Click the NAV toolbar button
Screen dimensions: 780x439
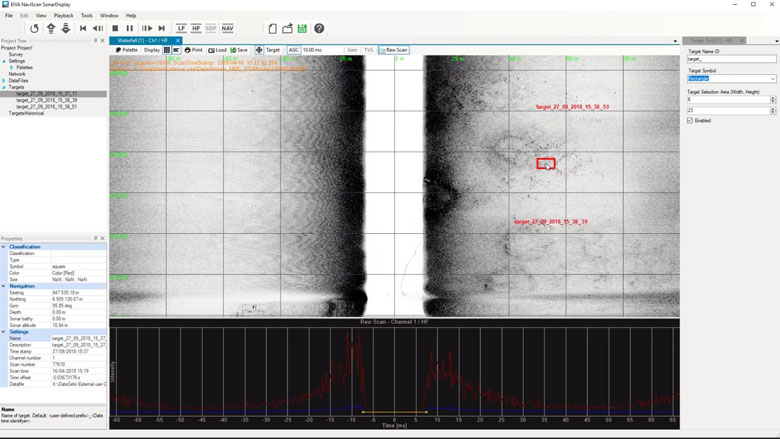click(227, 29)
